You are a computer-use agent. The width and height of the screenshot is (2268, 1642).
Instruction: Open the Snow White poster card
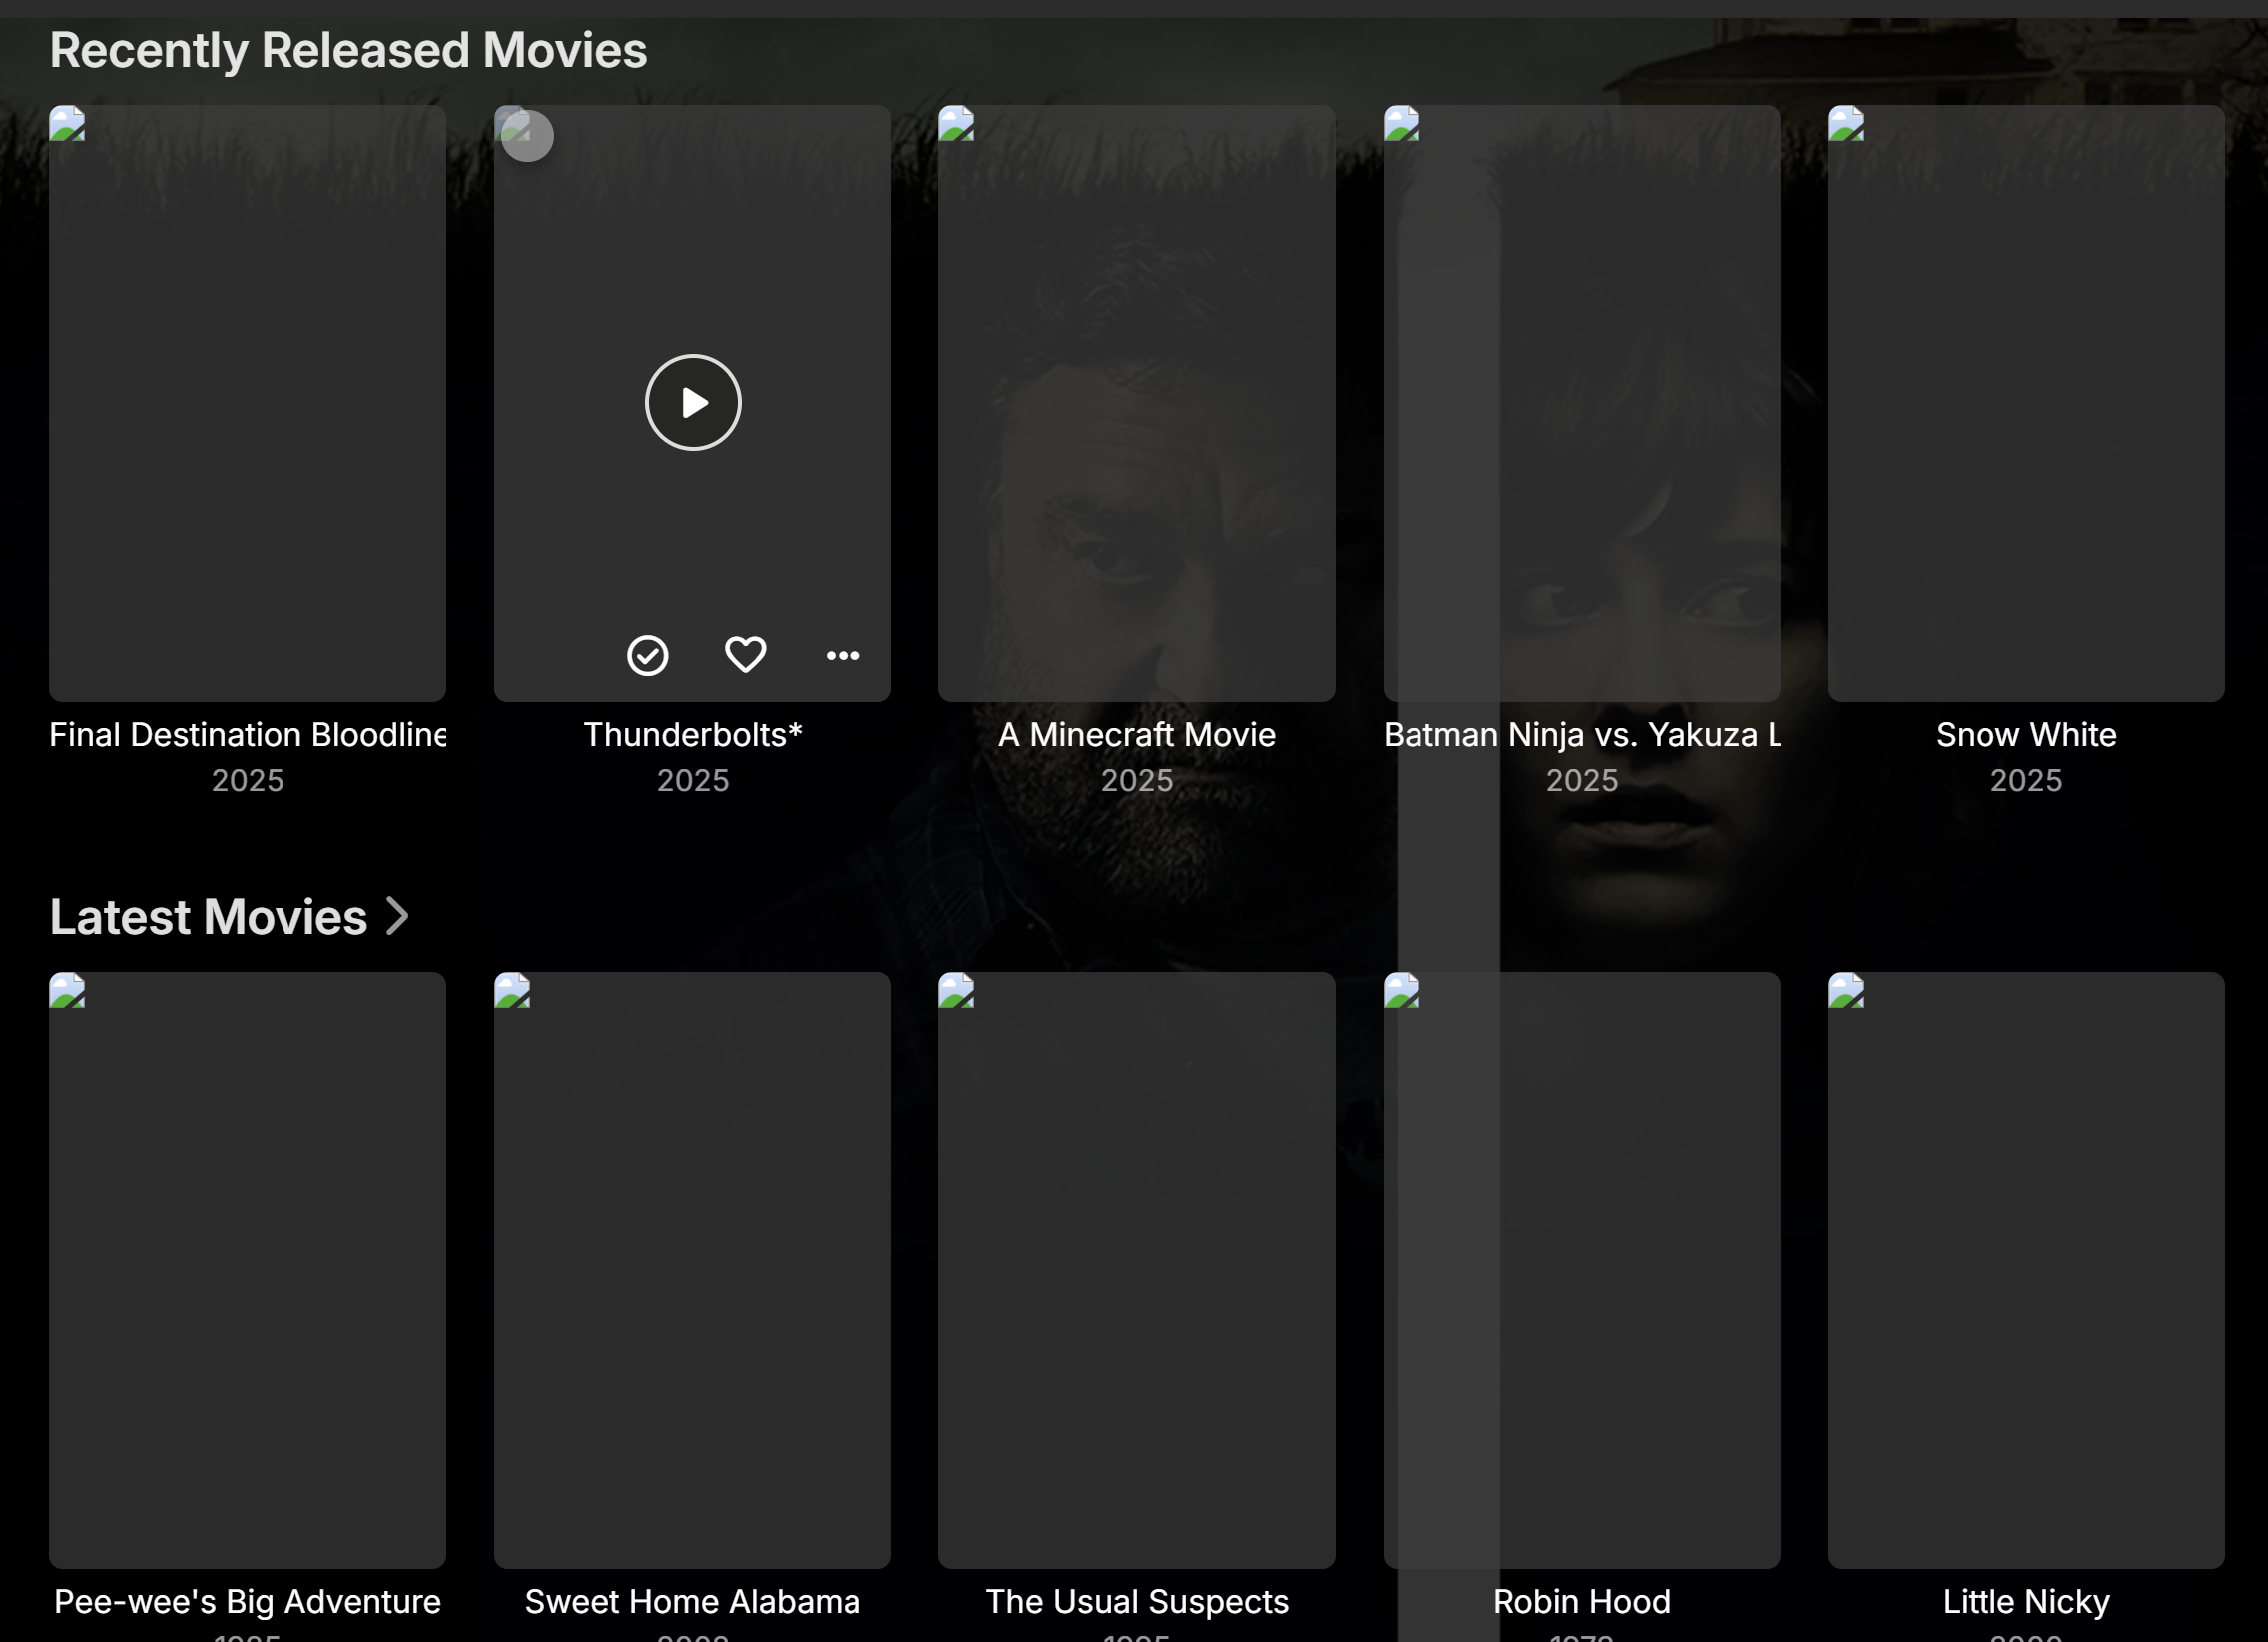tap(2025, 403)
